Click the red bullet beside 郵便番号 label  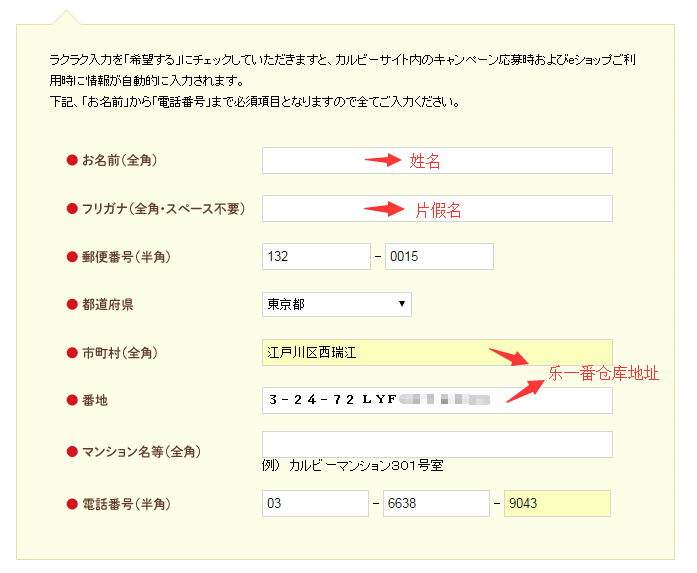tap(72, 257)
